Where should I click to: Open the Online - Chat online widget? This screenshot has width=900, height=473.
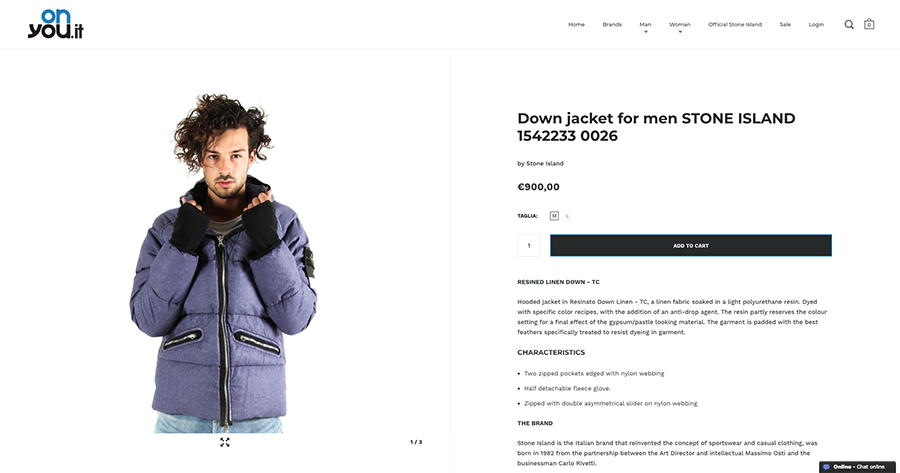(x=858, y=467)
